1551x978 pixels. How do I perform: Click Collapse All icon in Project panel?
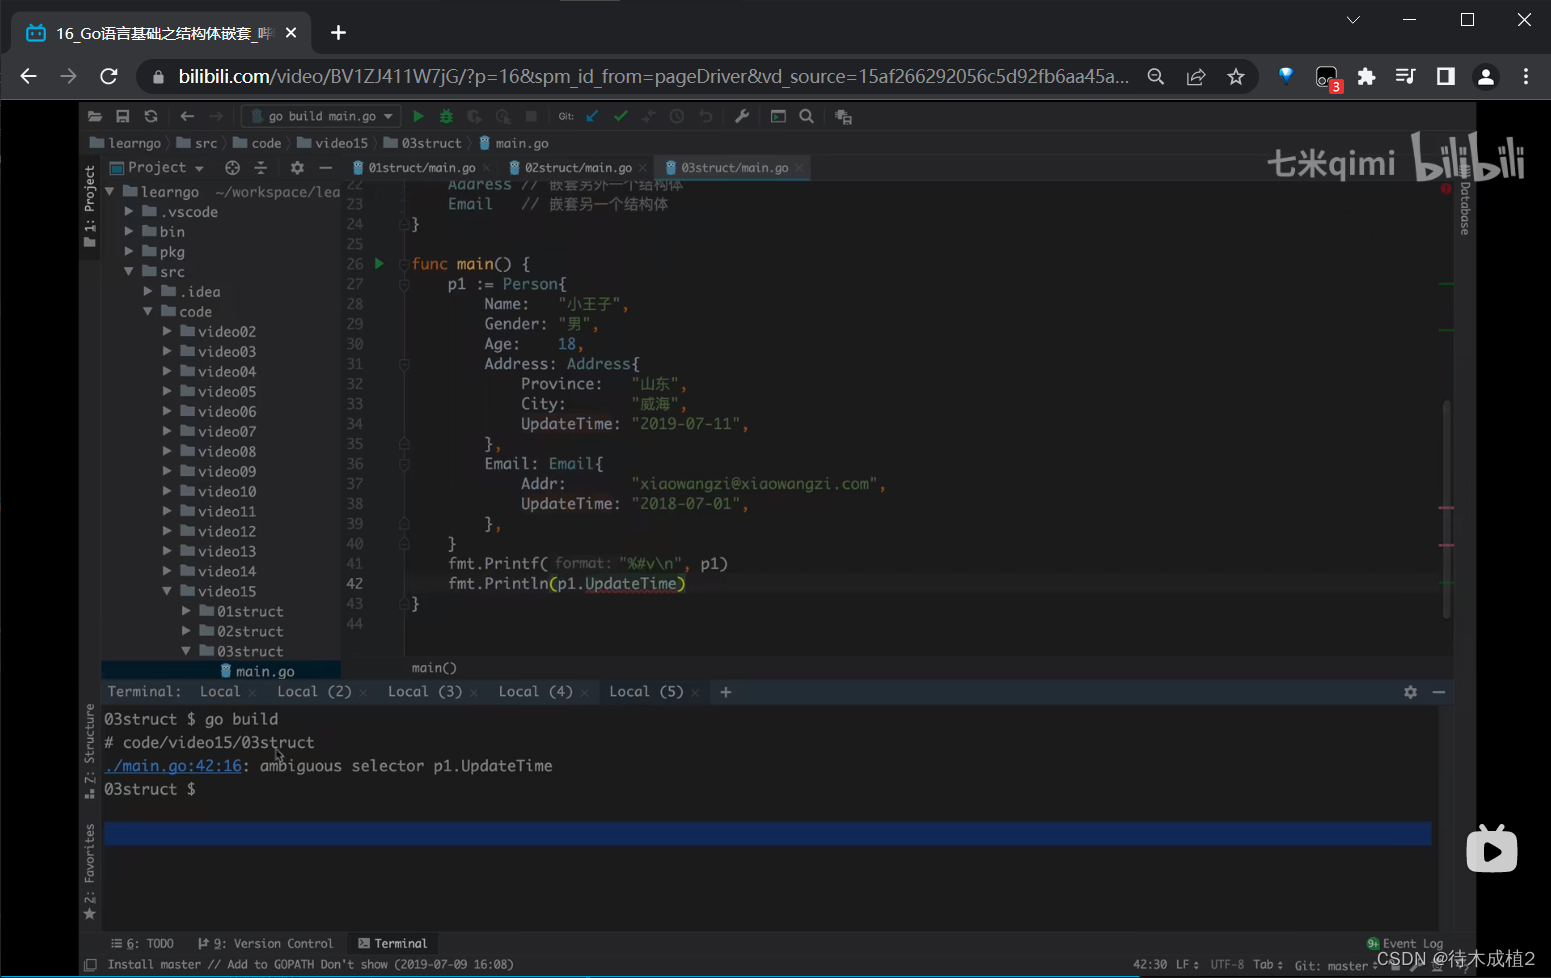pyautogui.click(x=261, y=168)
